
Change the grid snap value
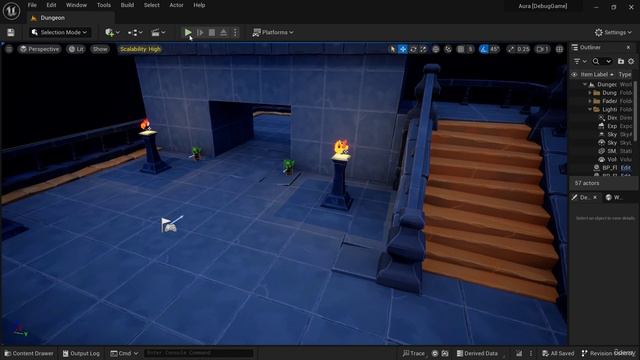pos(470,49)
